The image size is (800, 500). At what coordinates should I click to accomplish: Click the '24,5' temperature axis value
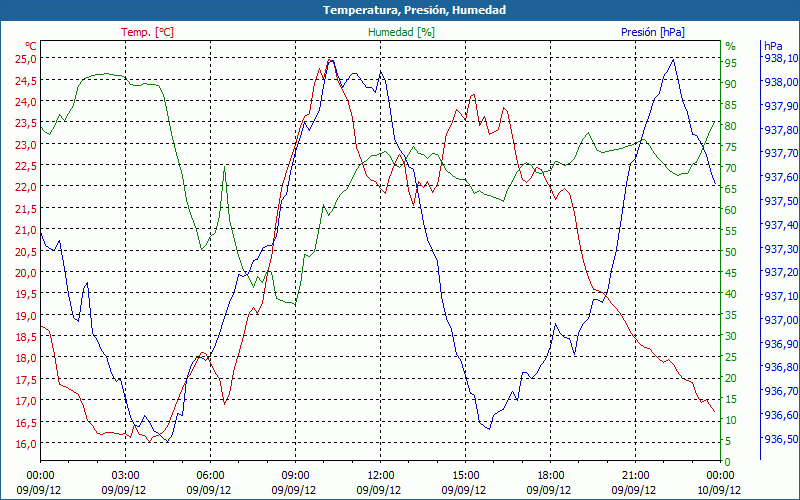[25, 80]
